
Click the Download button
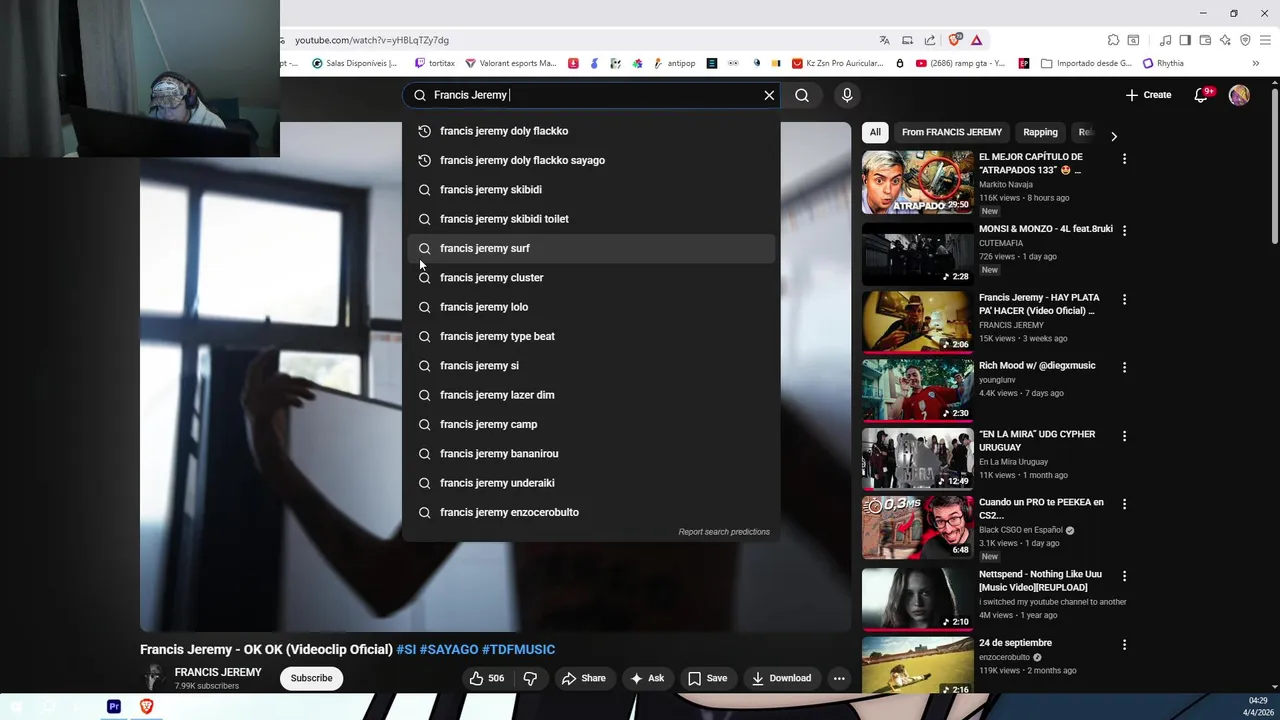pyautogui.click(x=781, y=678)
